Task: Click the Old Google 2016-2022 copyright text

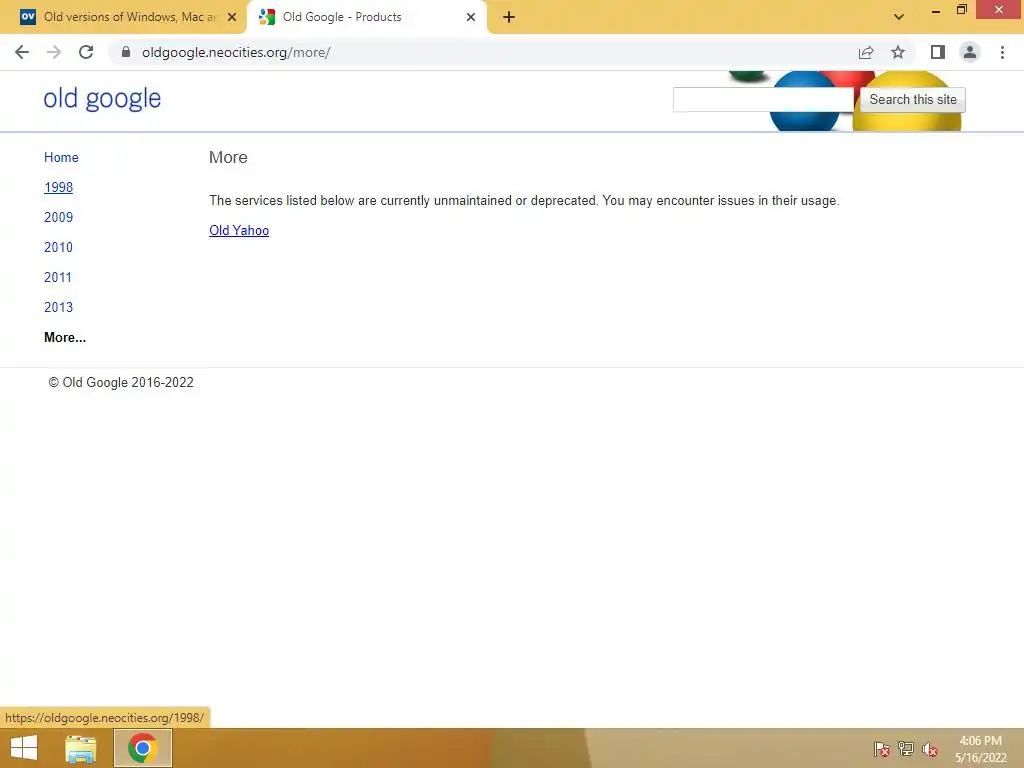Action: pos(121,383)
